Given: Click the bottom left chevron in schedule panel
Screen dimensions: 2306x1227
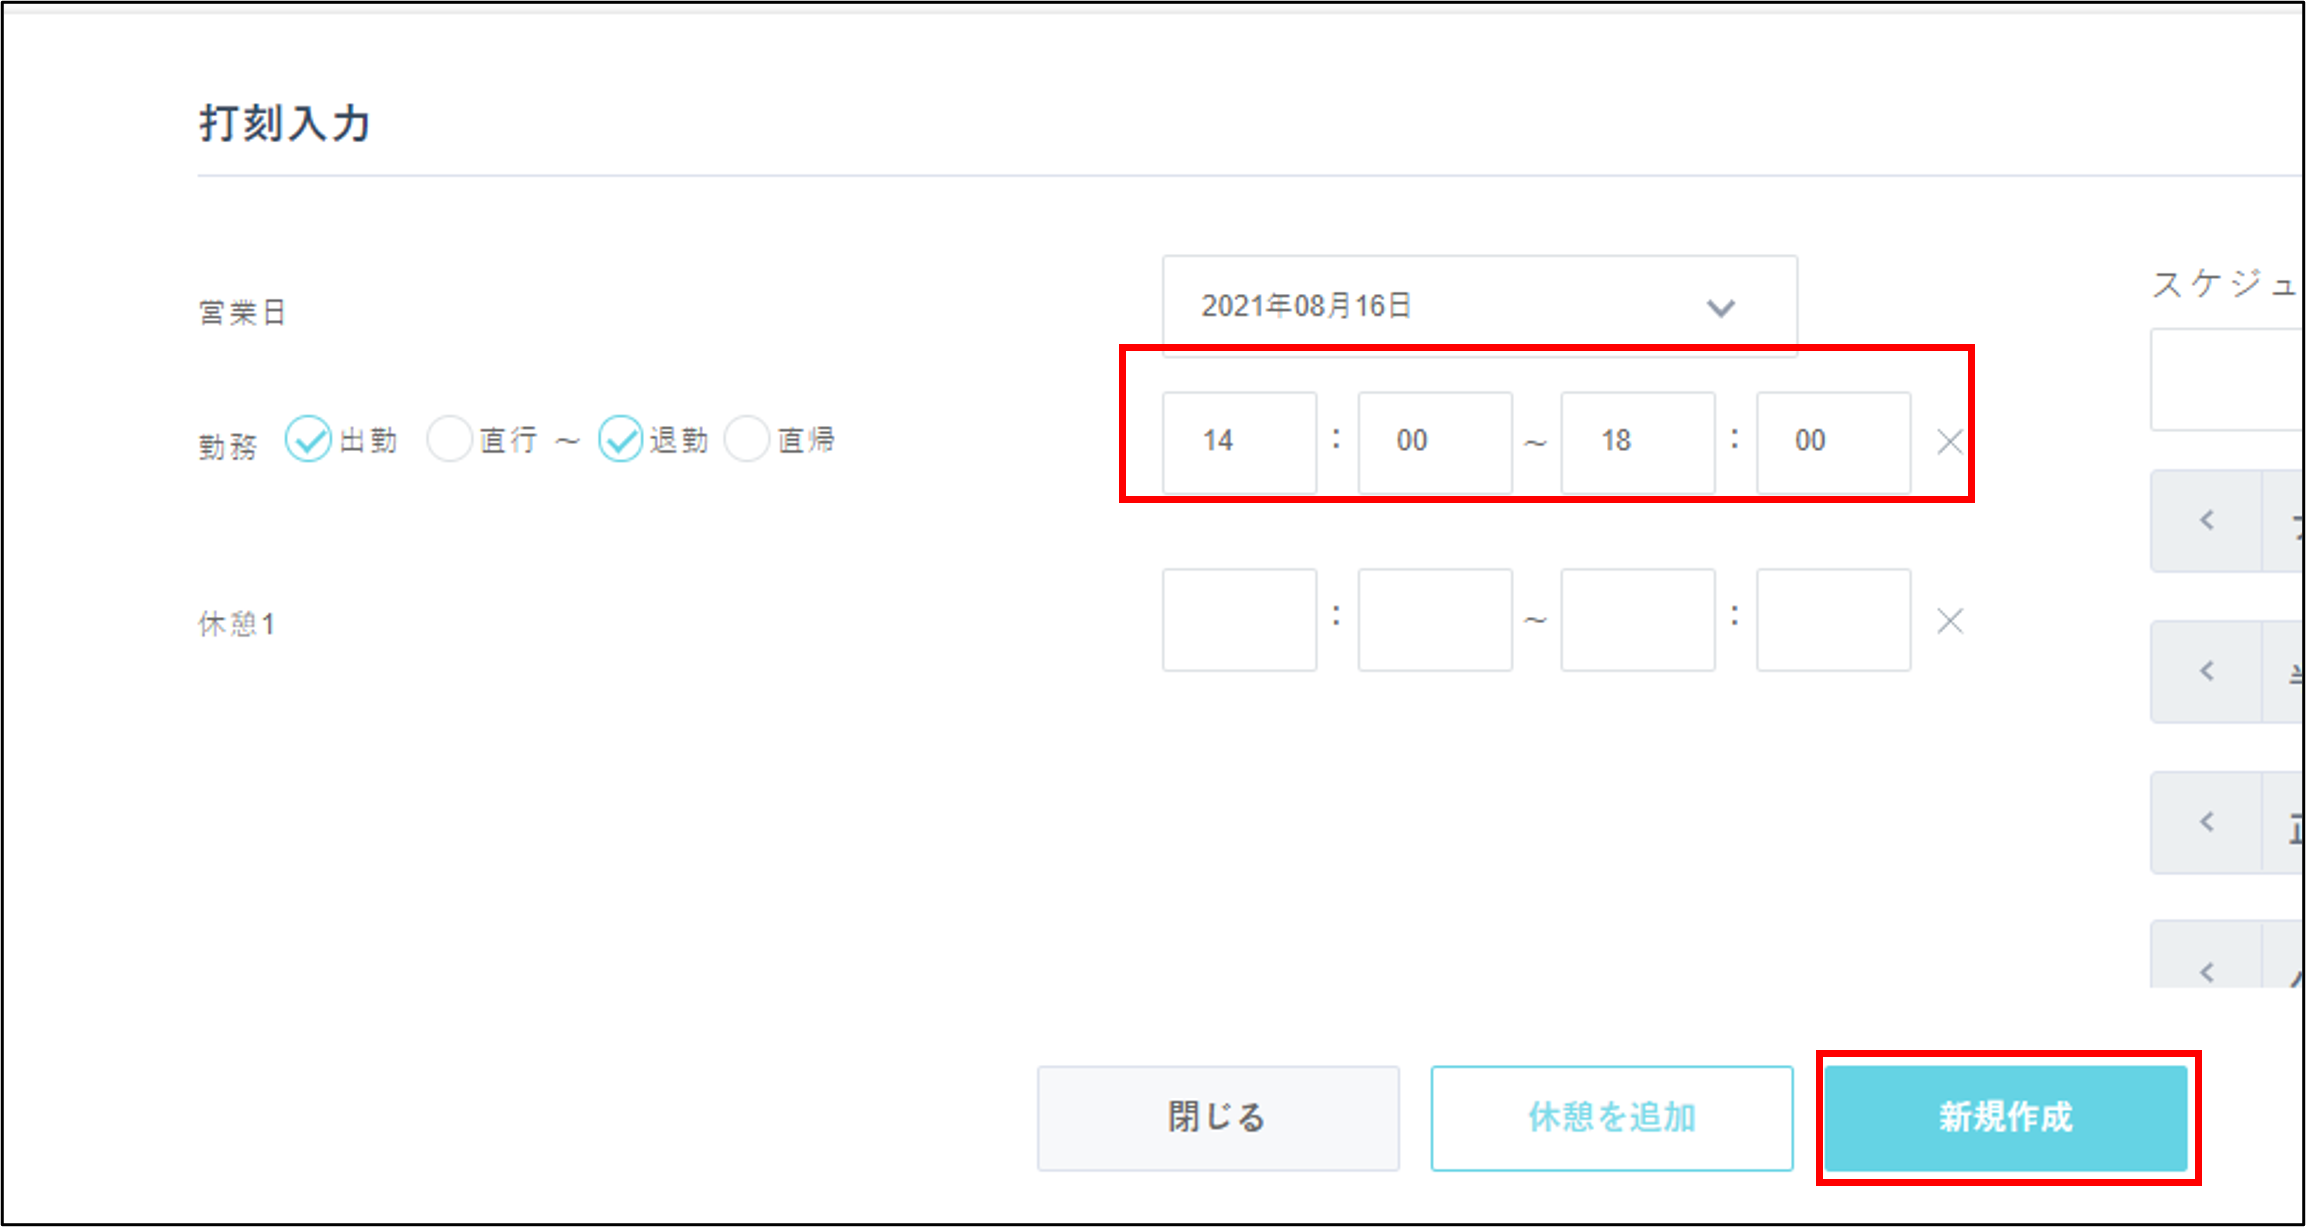Looking at the screenshot, I should (2207, 970).
